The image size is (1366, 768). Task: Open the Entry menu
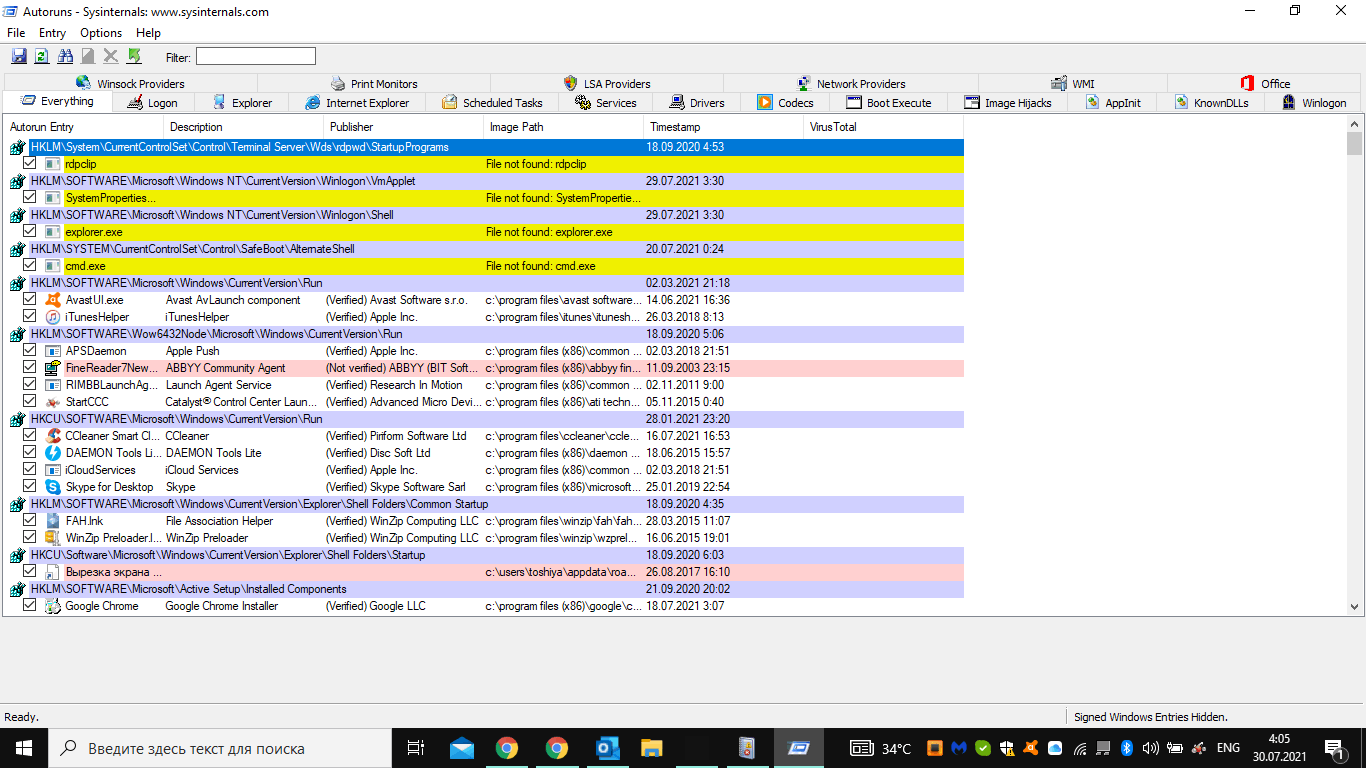52,33
